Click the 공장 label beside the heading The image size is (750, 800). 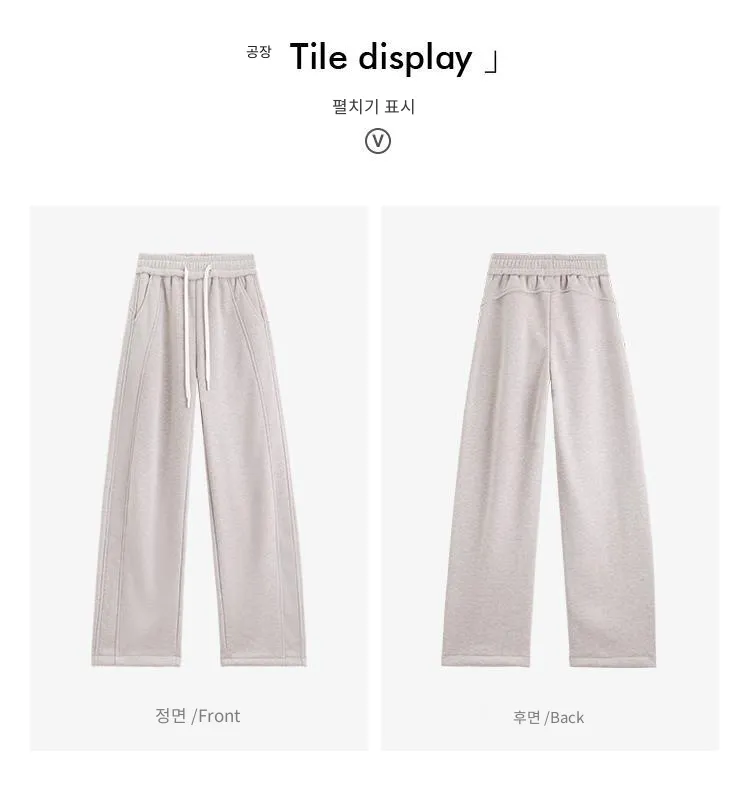coord(259,52)
